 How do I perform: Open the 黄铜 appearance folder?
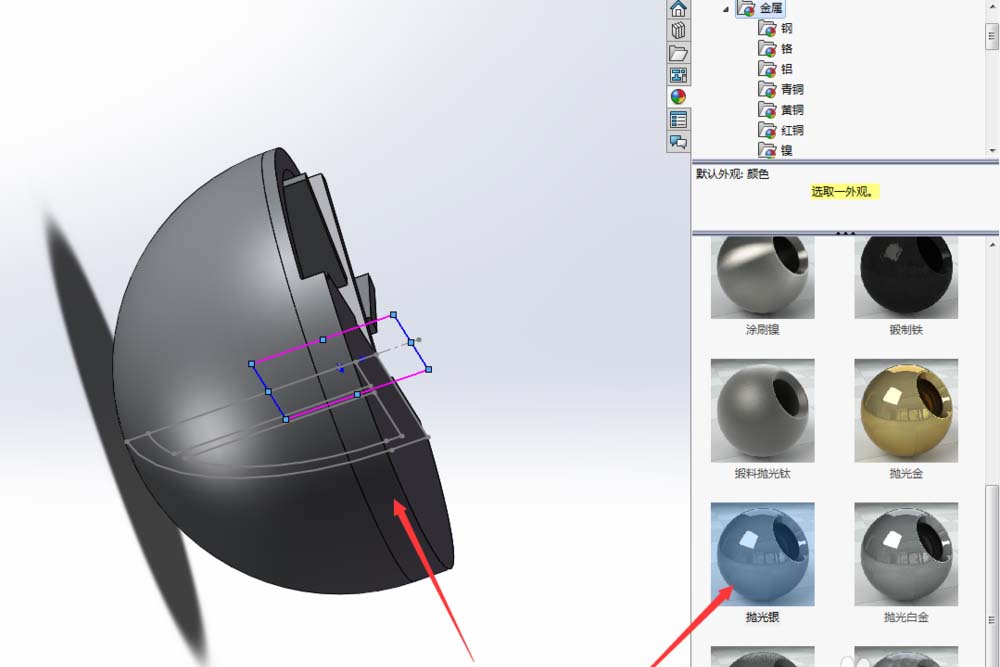pyautogui.click(x=781, y=110)
